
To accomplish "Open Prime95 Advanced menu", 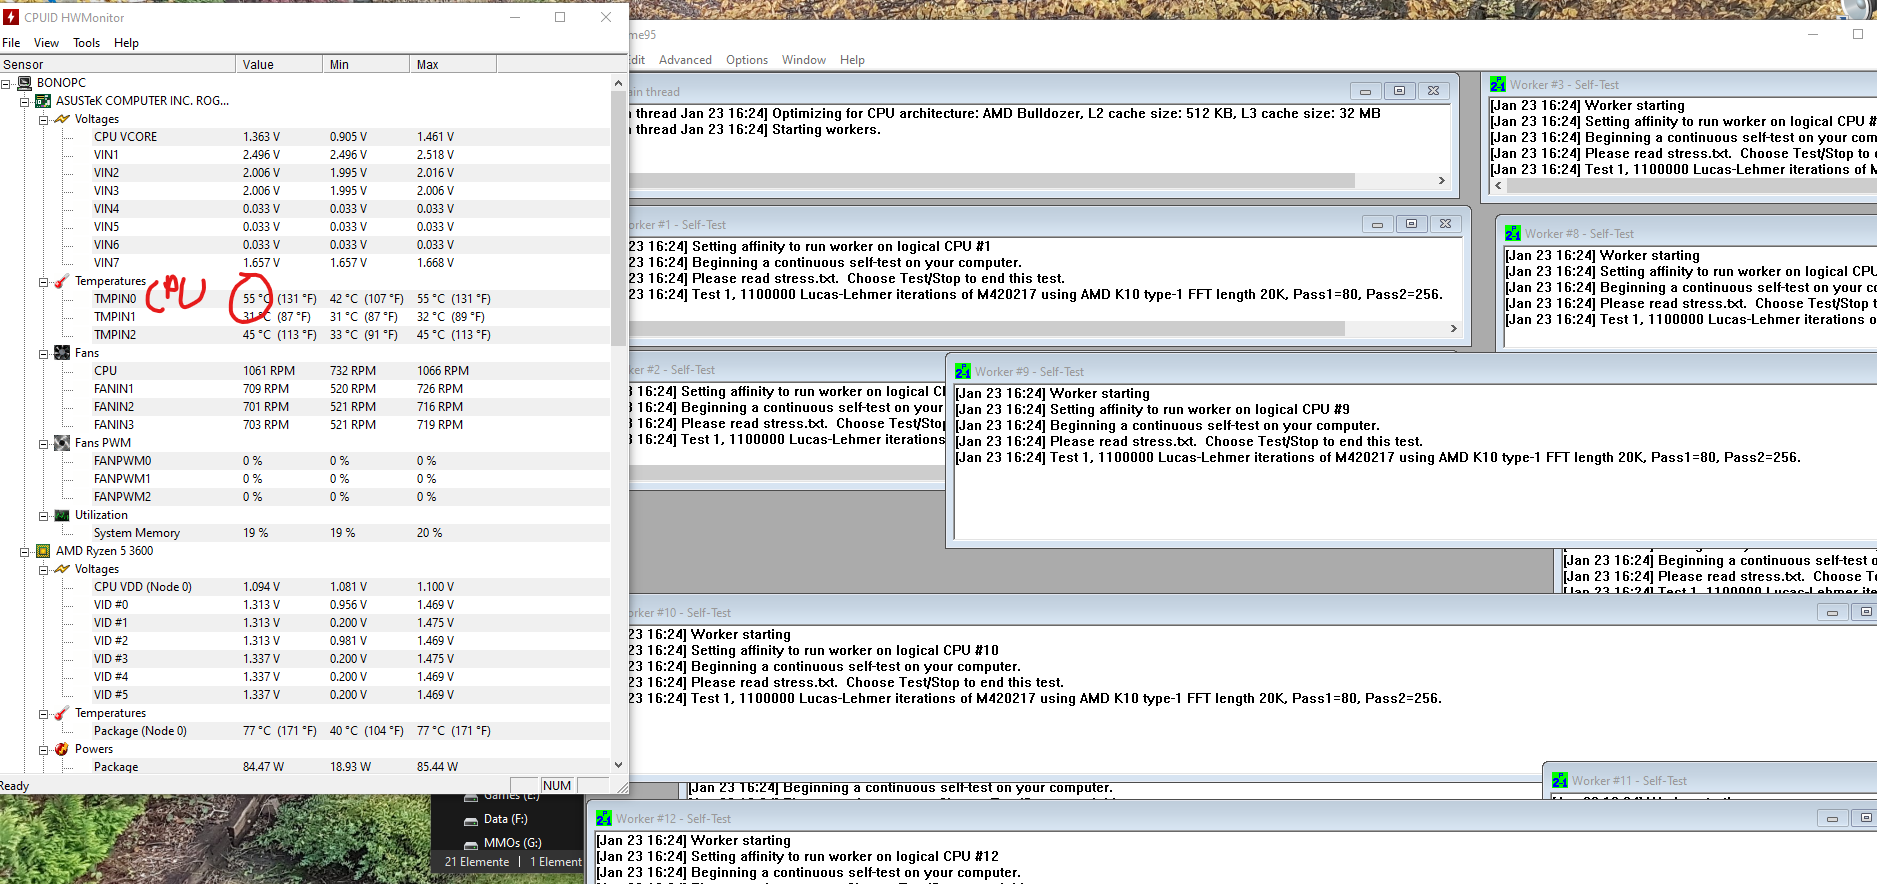I will pyautogui.click(x=685, y=60).
